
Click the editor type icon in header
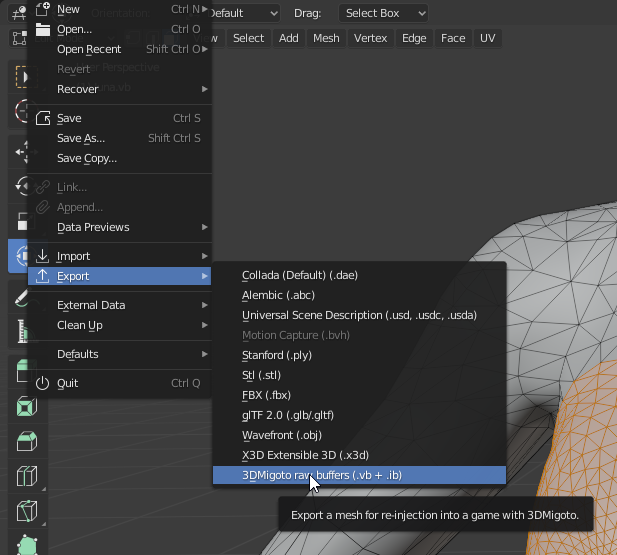(x=19, y=13)
